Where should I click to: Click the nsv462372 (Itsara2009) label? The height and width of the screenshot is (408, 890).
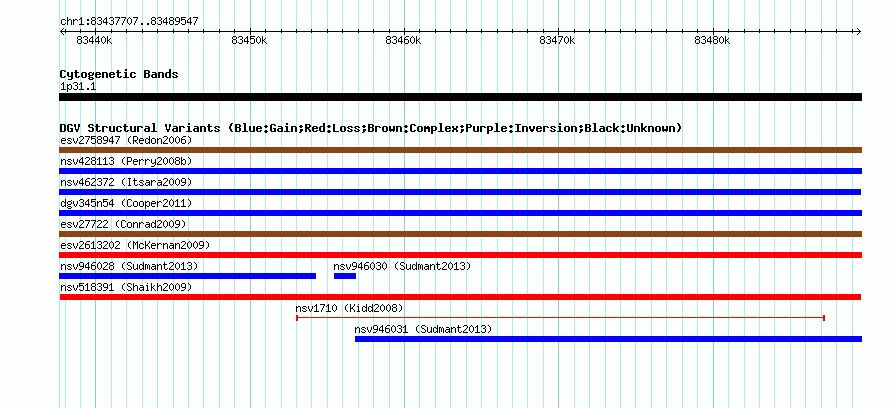point(126,182)
